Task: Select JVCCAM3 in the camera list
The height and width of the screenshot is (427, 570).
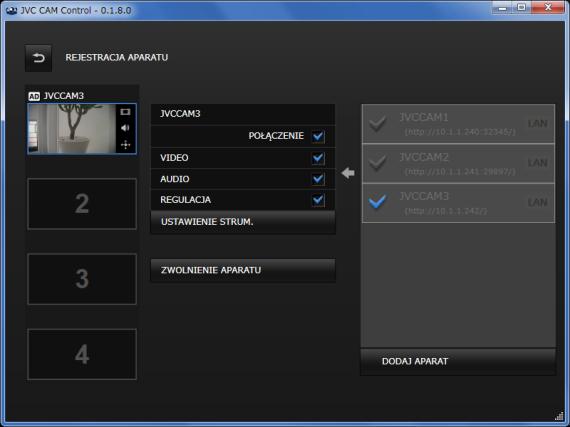Action: point(458,202)
